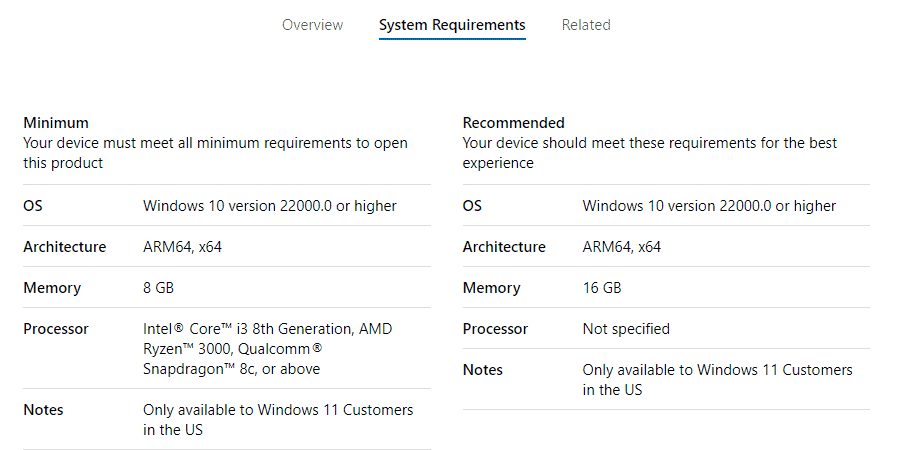Click the Notes text in the Recommended table
913x450 pixels.
tap(717, 380)
